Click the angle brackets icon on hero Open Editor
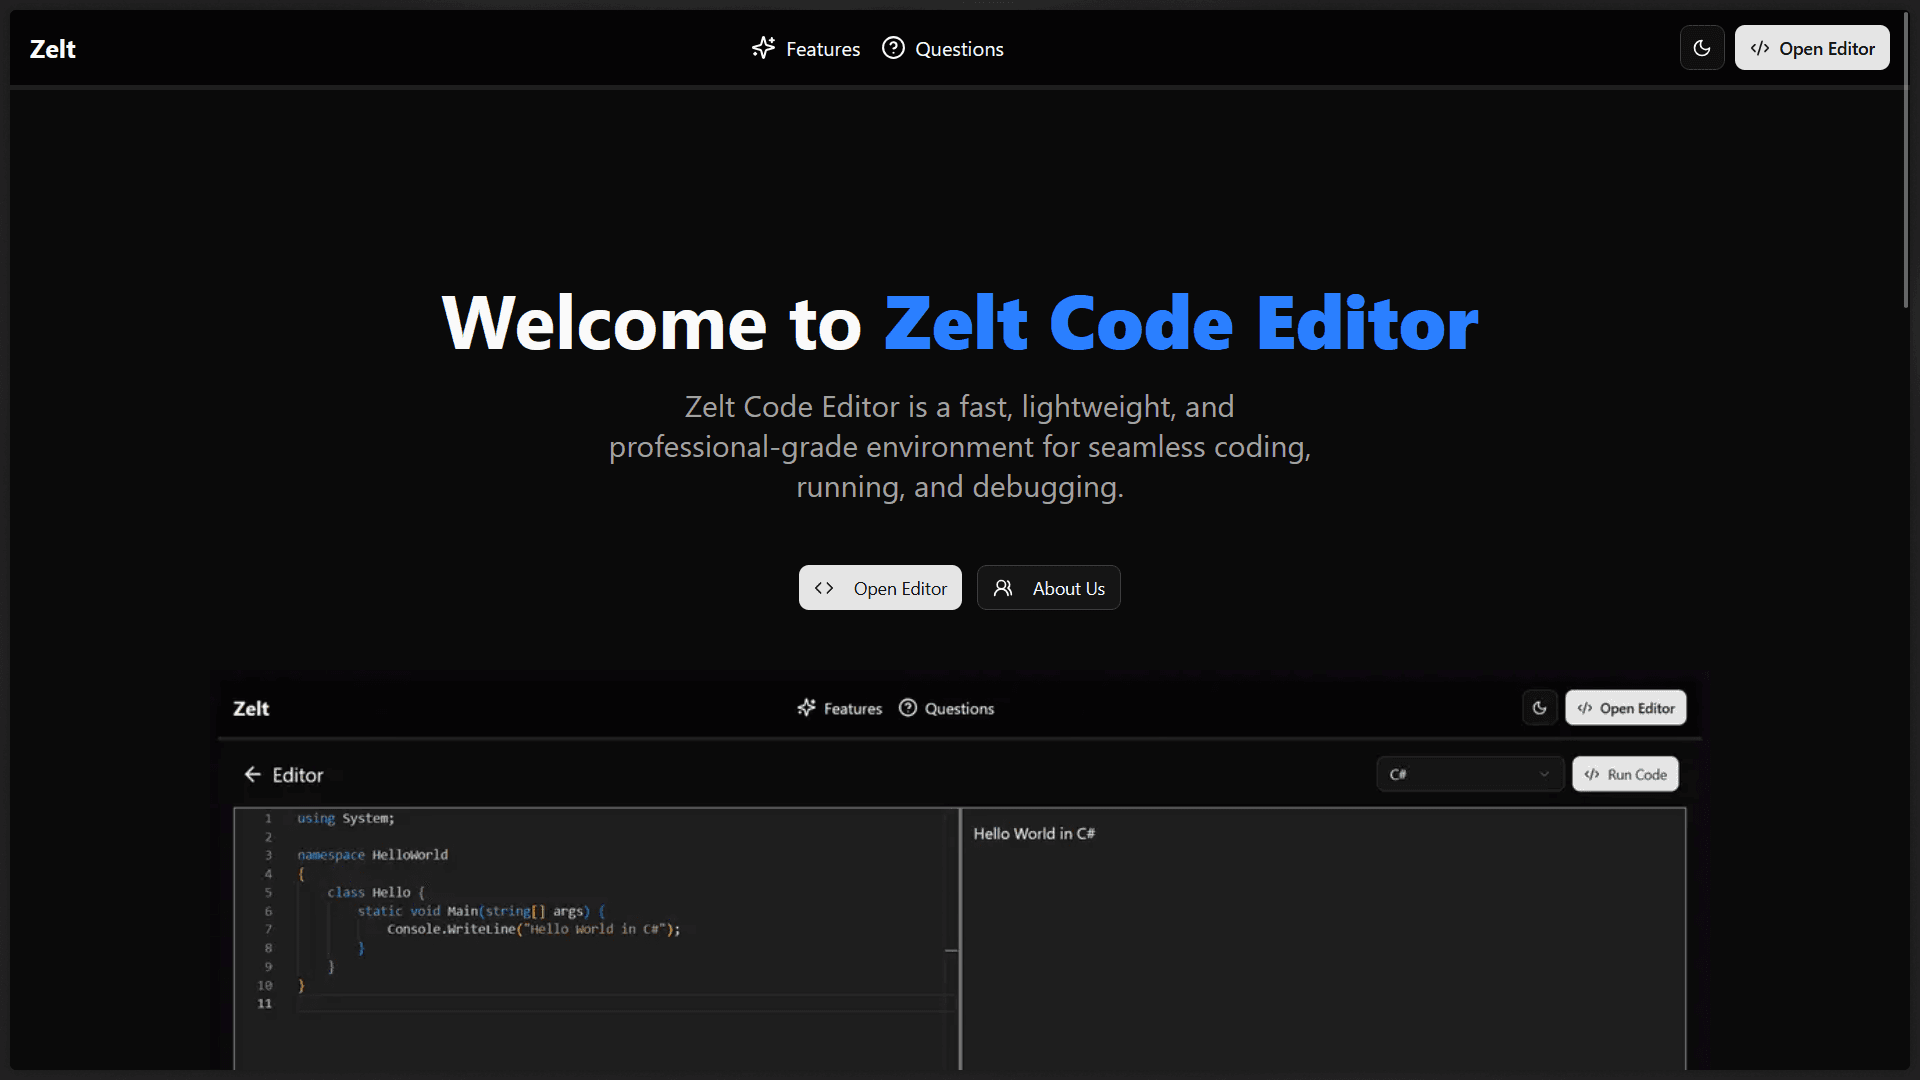1920x1080 pixels. [x=824, y=588]
